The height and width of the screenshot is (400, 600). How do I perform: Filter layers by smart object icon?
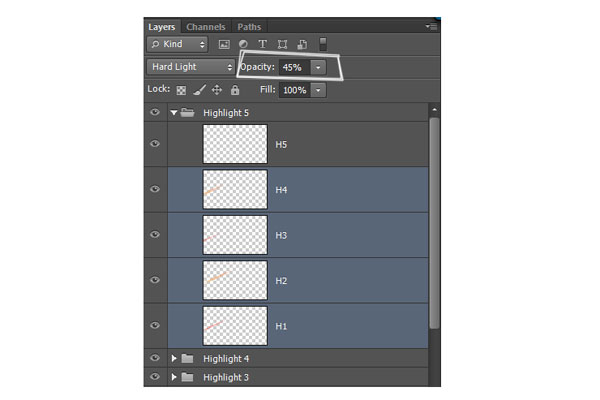coord(302,44)
